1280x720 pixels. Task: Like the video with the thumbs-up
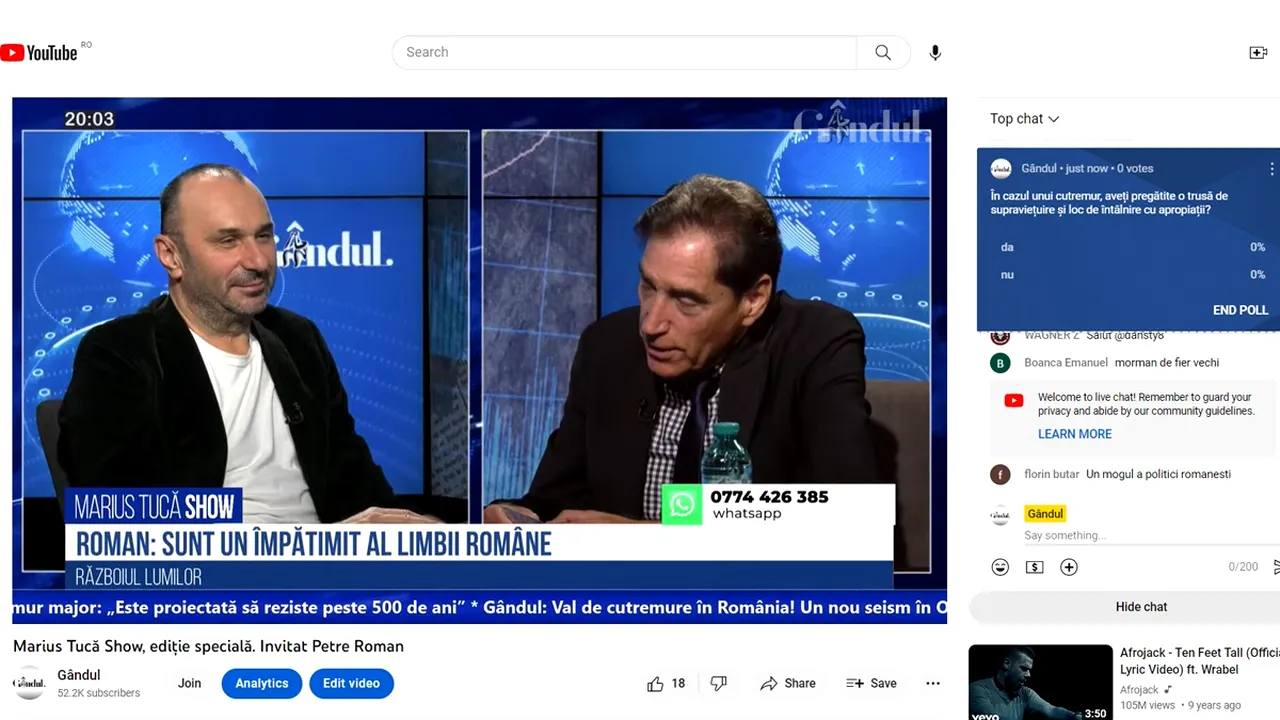pyautogui.click(x=655, y=683)
